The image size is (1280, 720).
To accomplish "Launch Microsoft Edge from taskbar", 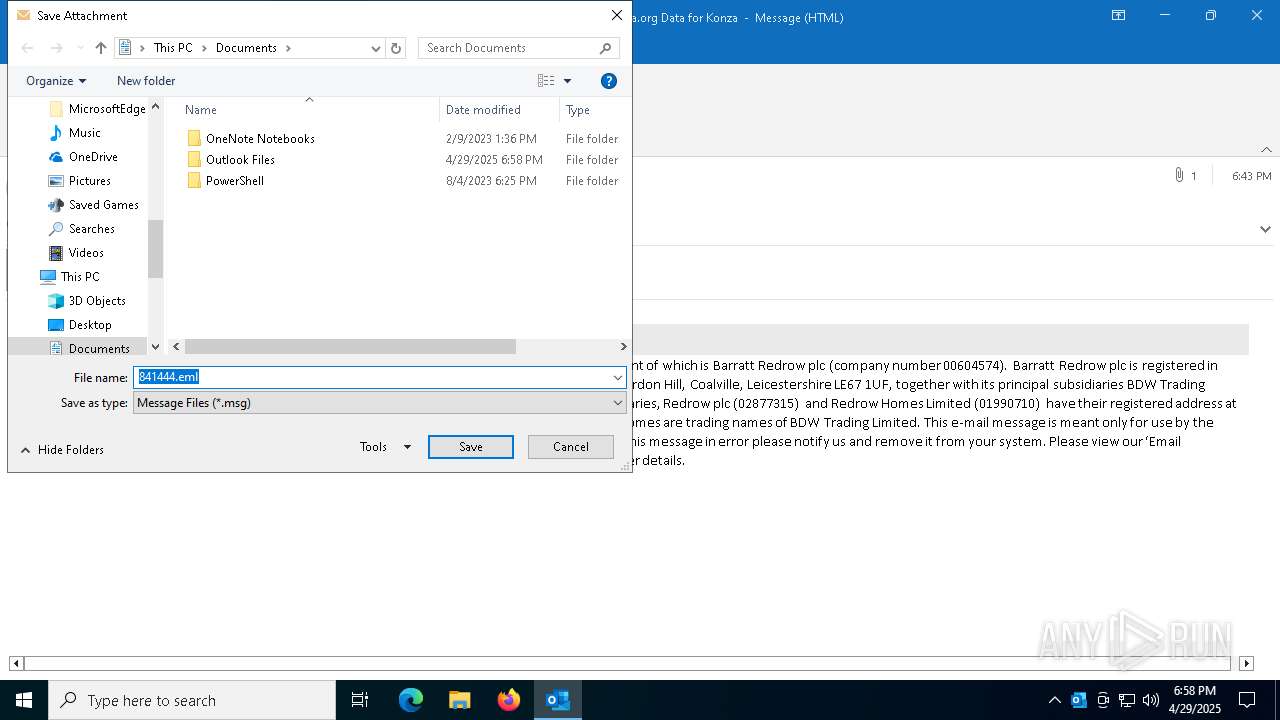I will pyautogui.click(x=411, y=700).
